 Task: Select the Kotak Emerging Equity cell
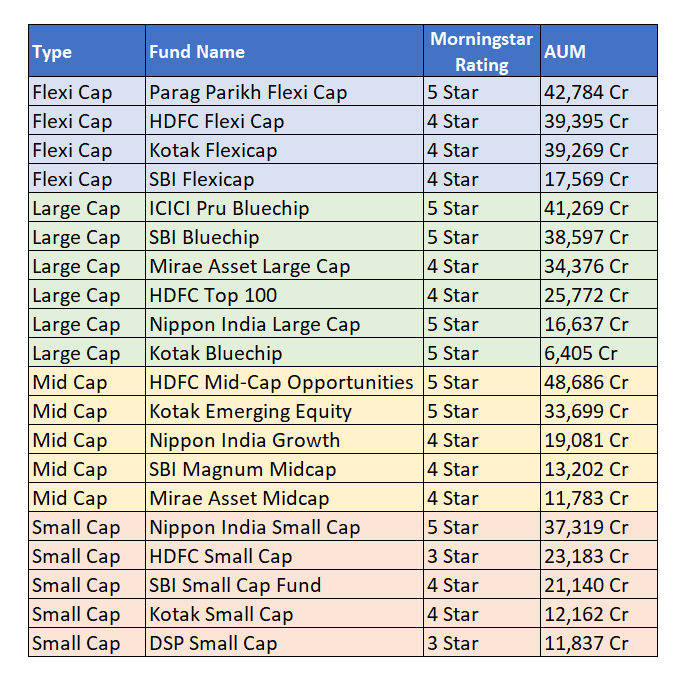250,411
